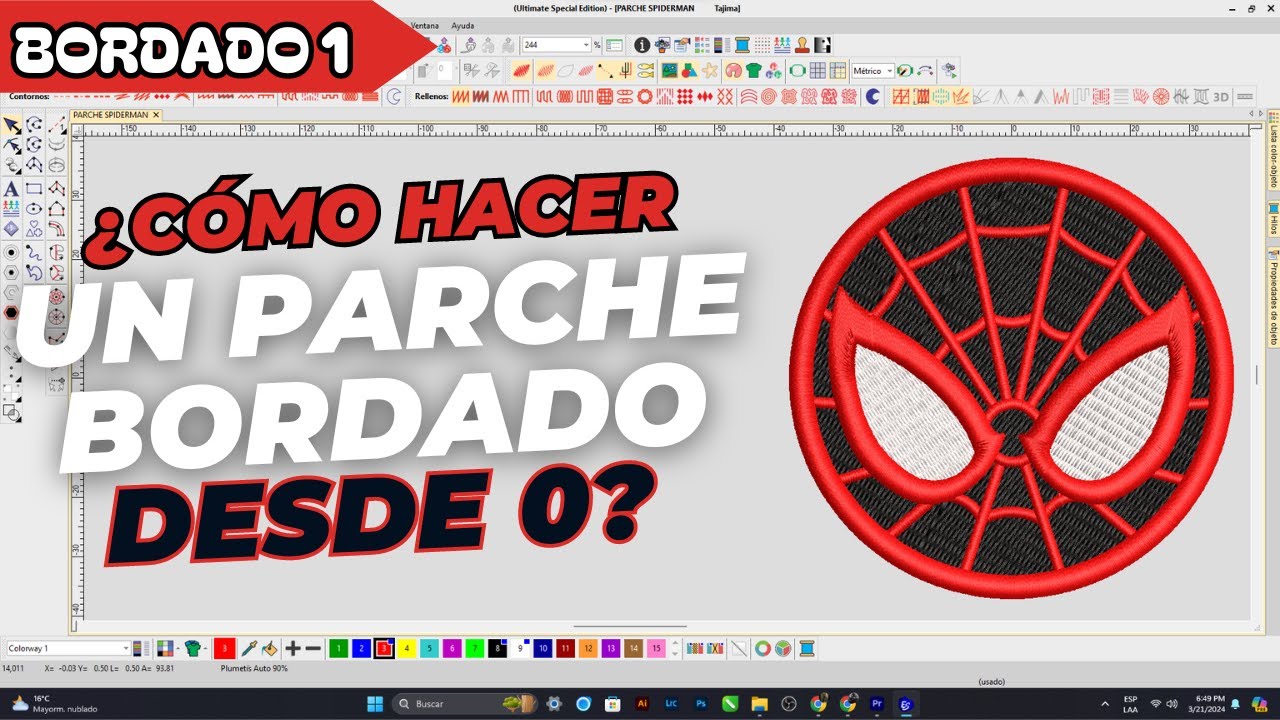This screenshot has height=720, width=1280.
Task: Open Photoshop from the taskbar
Action: coord(701,704)
